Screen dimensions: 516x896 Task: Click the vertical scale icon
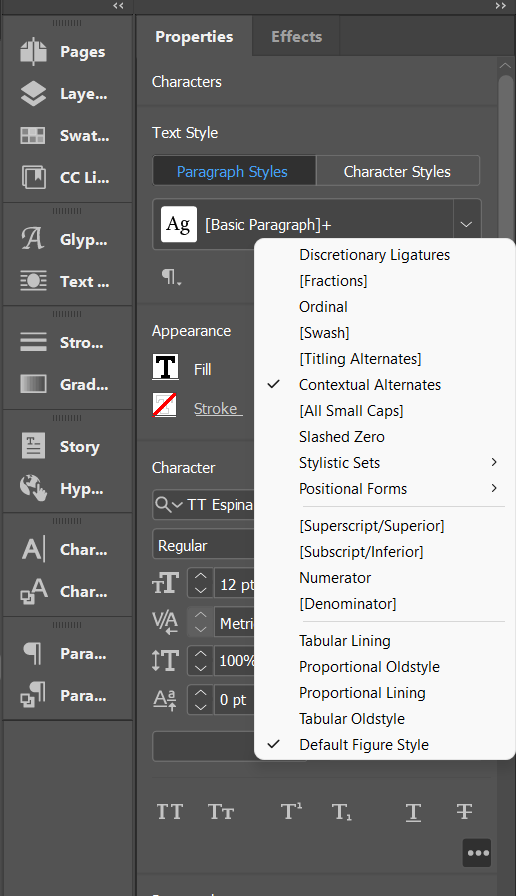(x=166, y=661)
